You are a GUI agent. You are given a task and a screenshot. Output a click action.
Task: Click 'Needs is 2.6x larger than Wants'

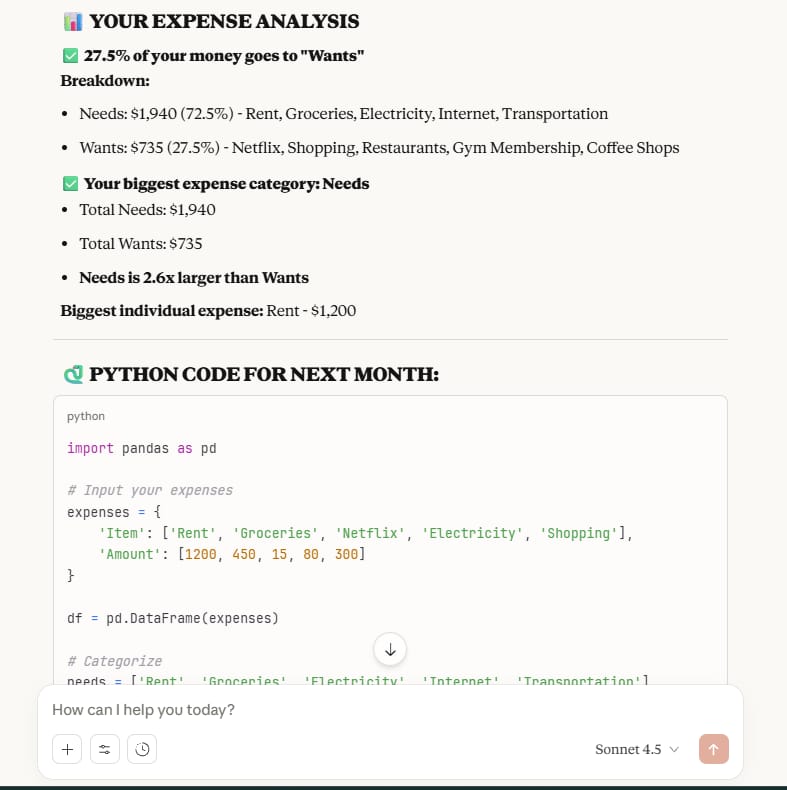(194, 278)
